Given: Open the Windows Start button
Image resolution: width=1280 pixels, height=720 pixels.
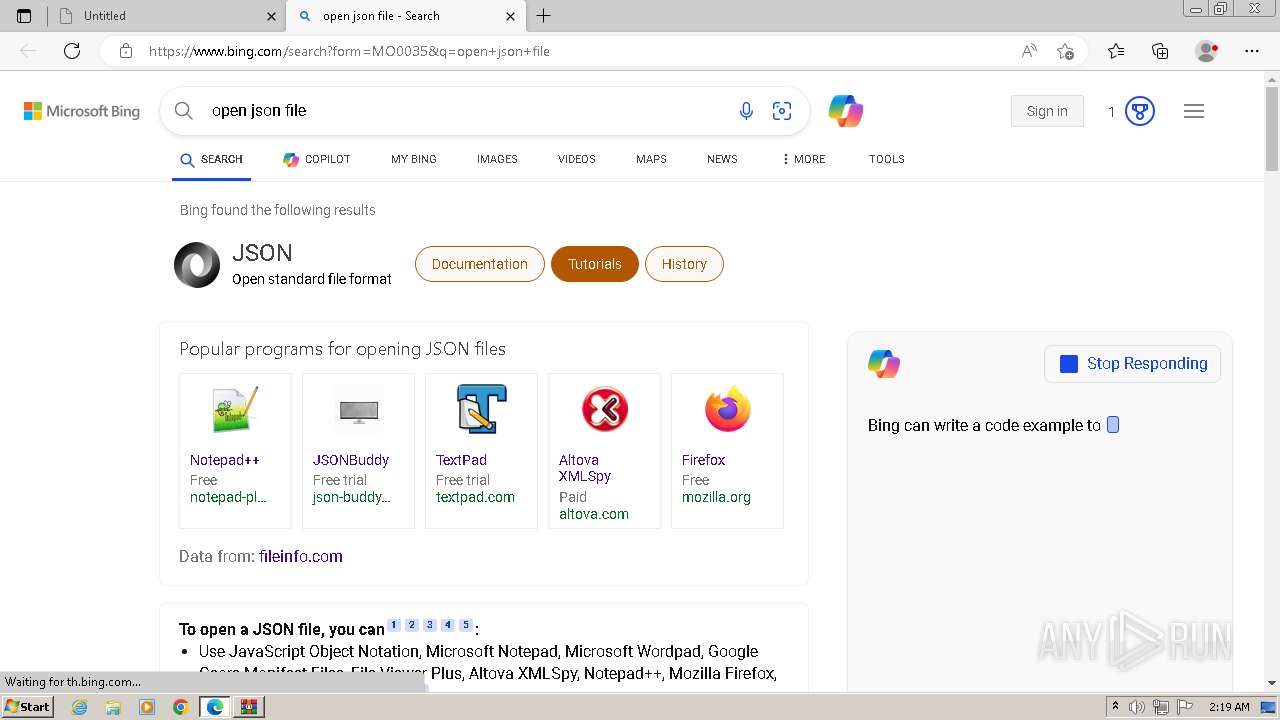Looking at the screenshot, I should click(28, 707).
